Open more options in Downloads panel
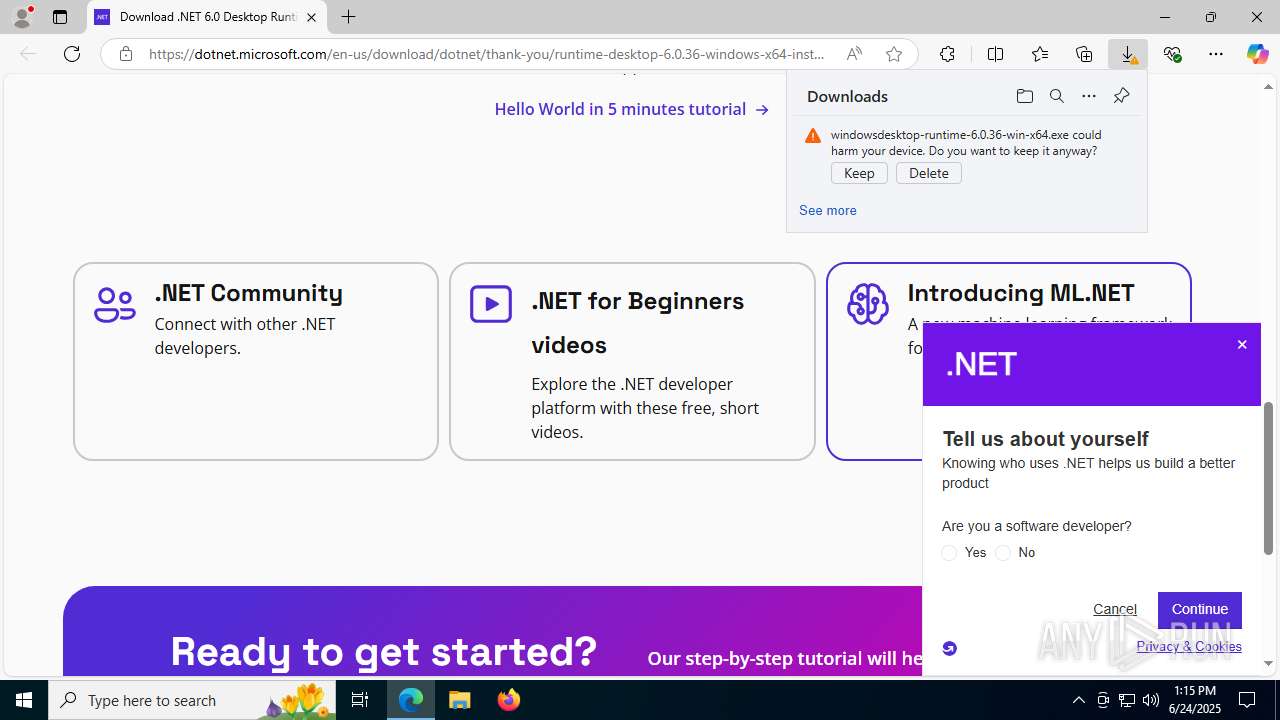 pos(1089,96)
